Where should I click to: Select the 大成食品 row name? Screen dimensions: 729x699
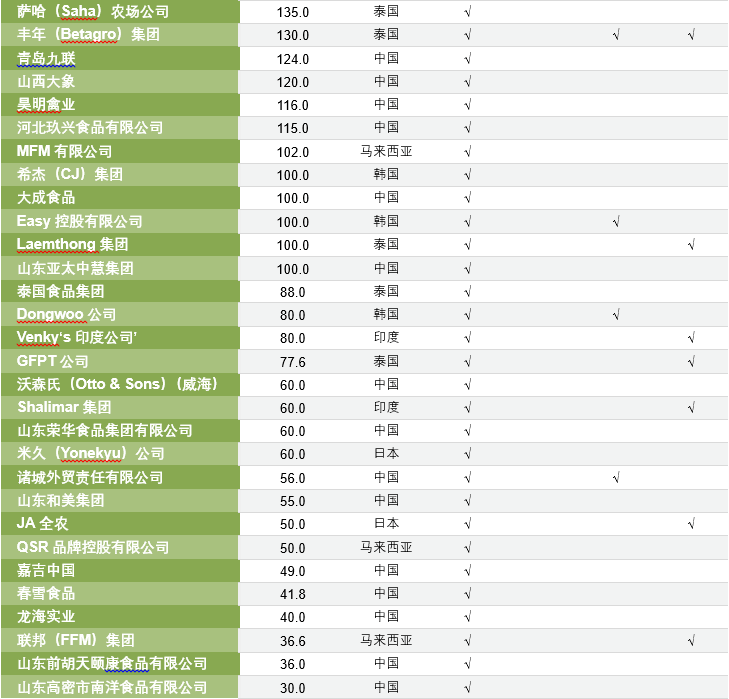(x=120, y=198)
